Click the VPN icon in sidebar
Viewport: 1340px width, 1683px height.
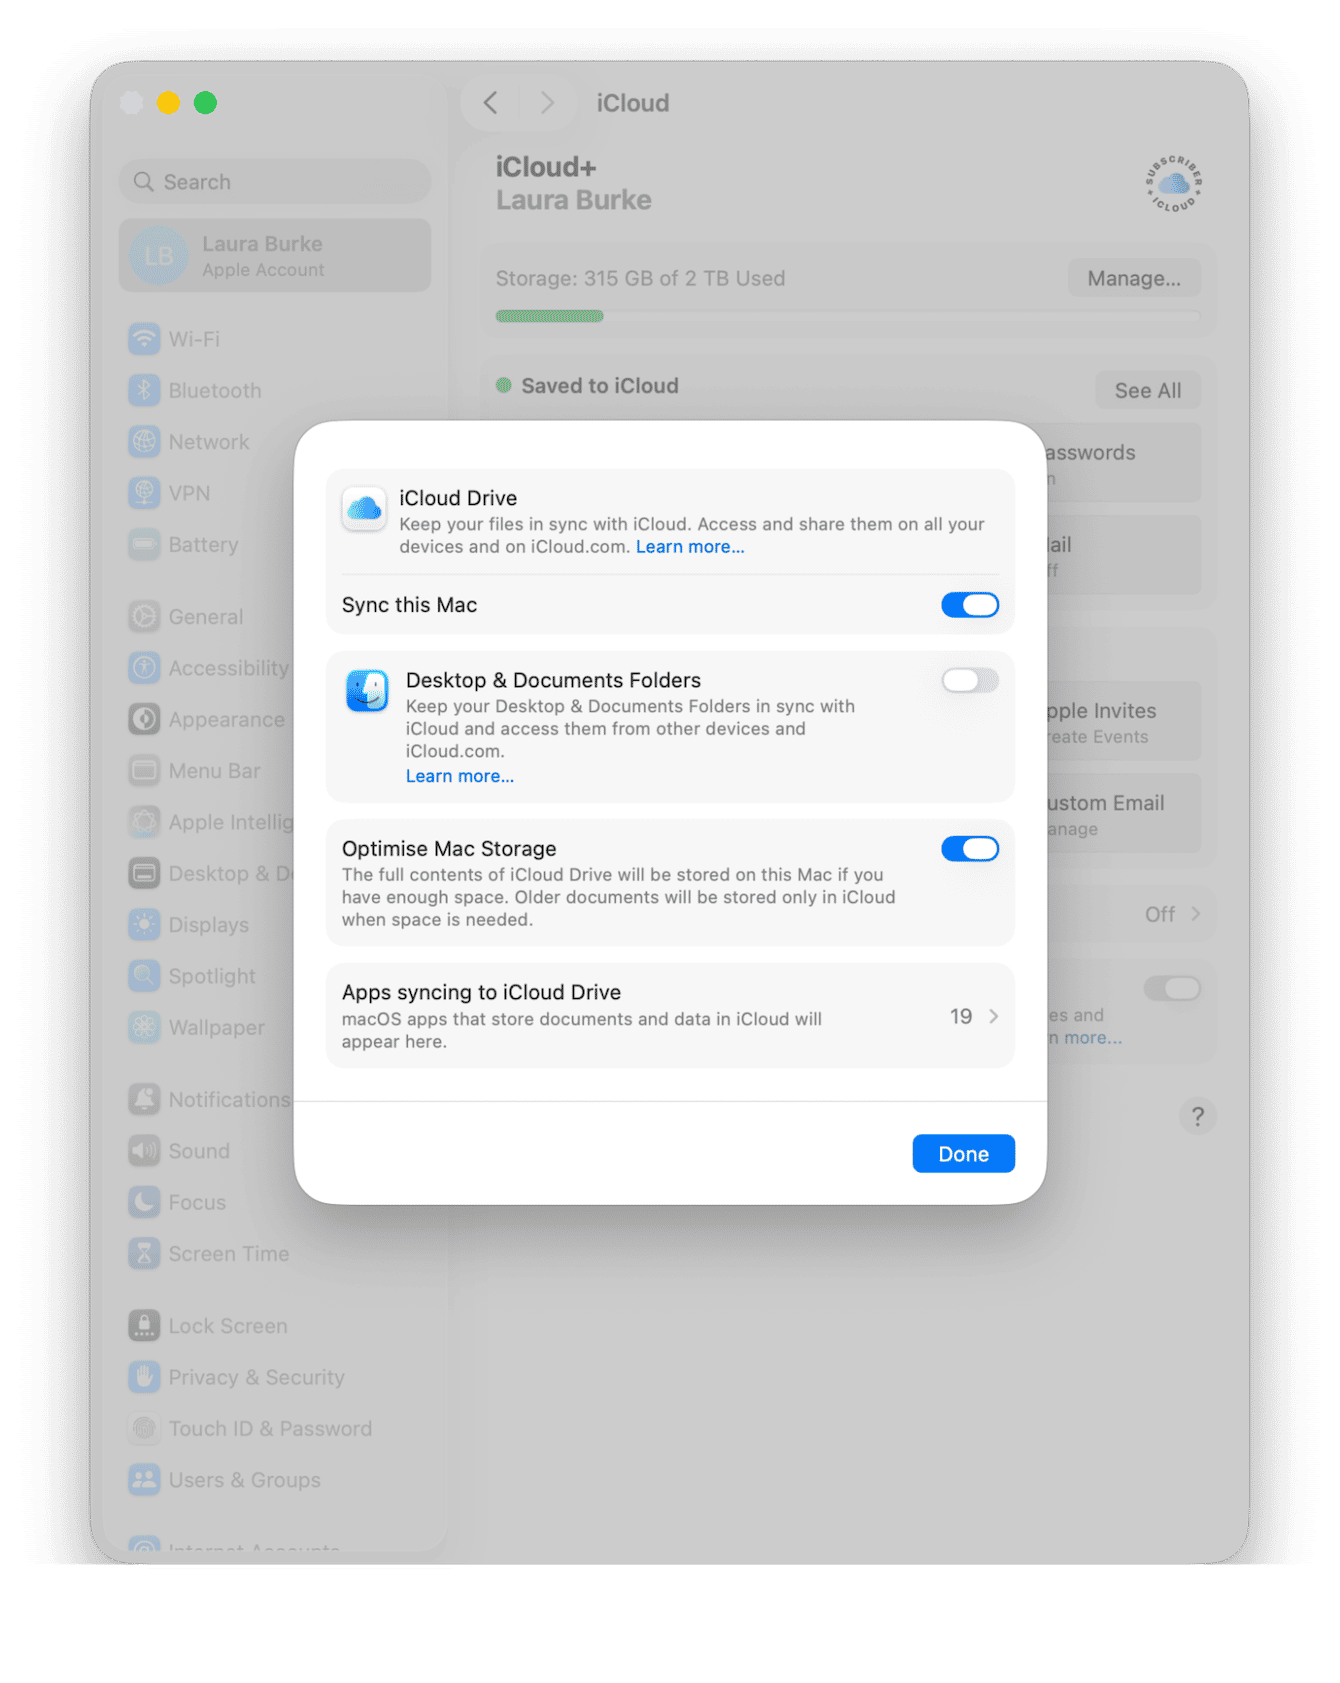click(x=144, y=493)
